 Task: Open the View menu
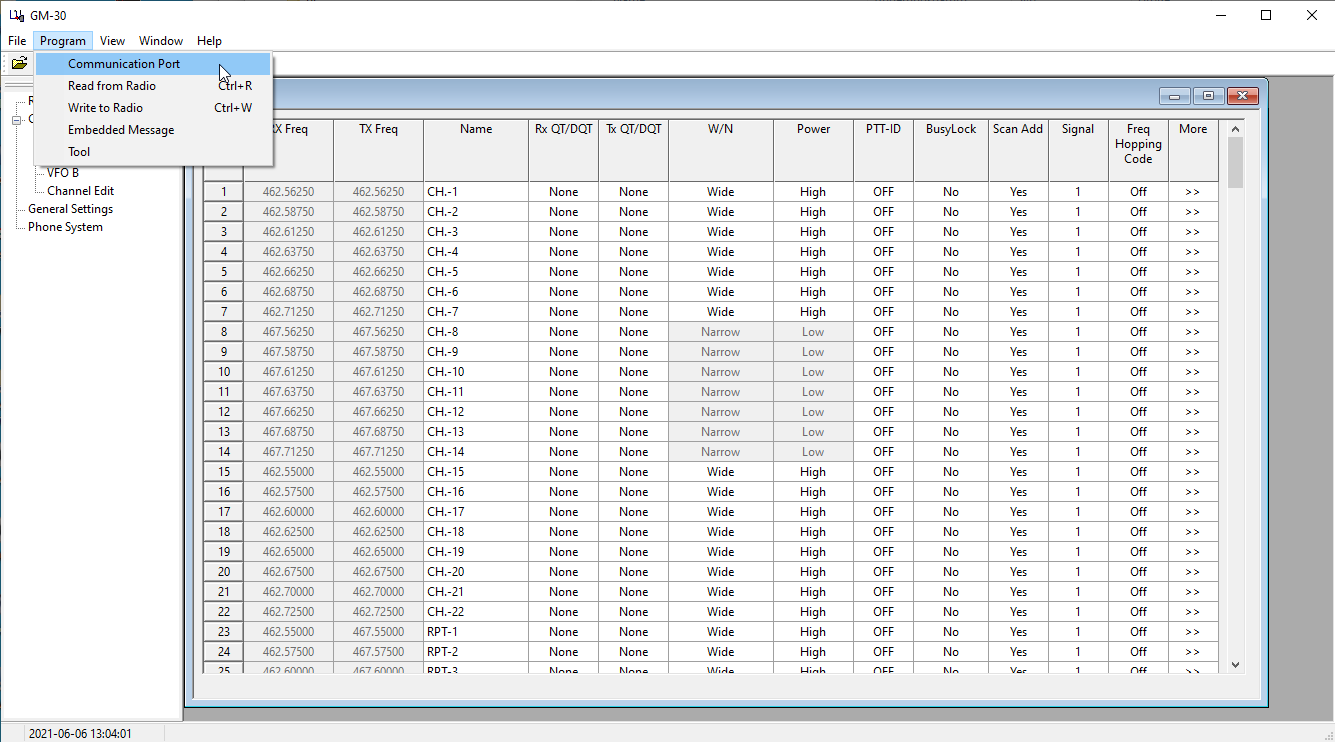[112, 41]
